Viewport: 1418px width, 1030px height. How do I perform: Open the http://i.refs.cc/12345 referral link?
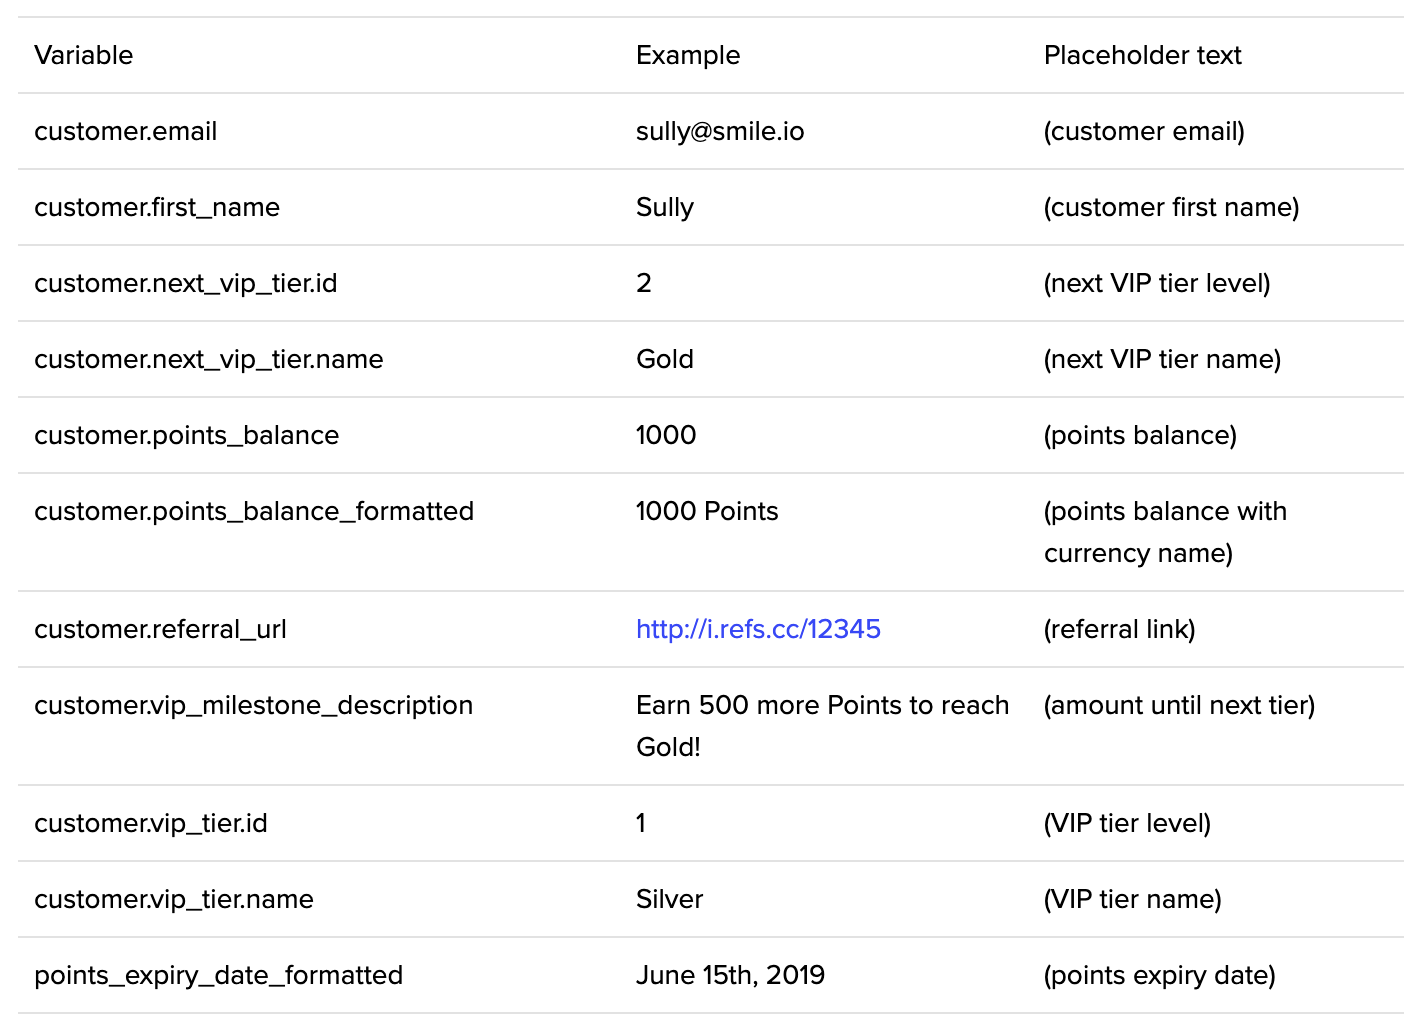click(x=758, y=629)
